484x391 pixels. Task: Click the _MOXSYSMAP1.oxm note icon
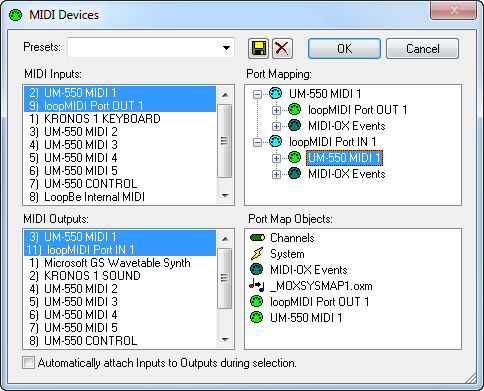tap(257, 285)
